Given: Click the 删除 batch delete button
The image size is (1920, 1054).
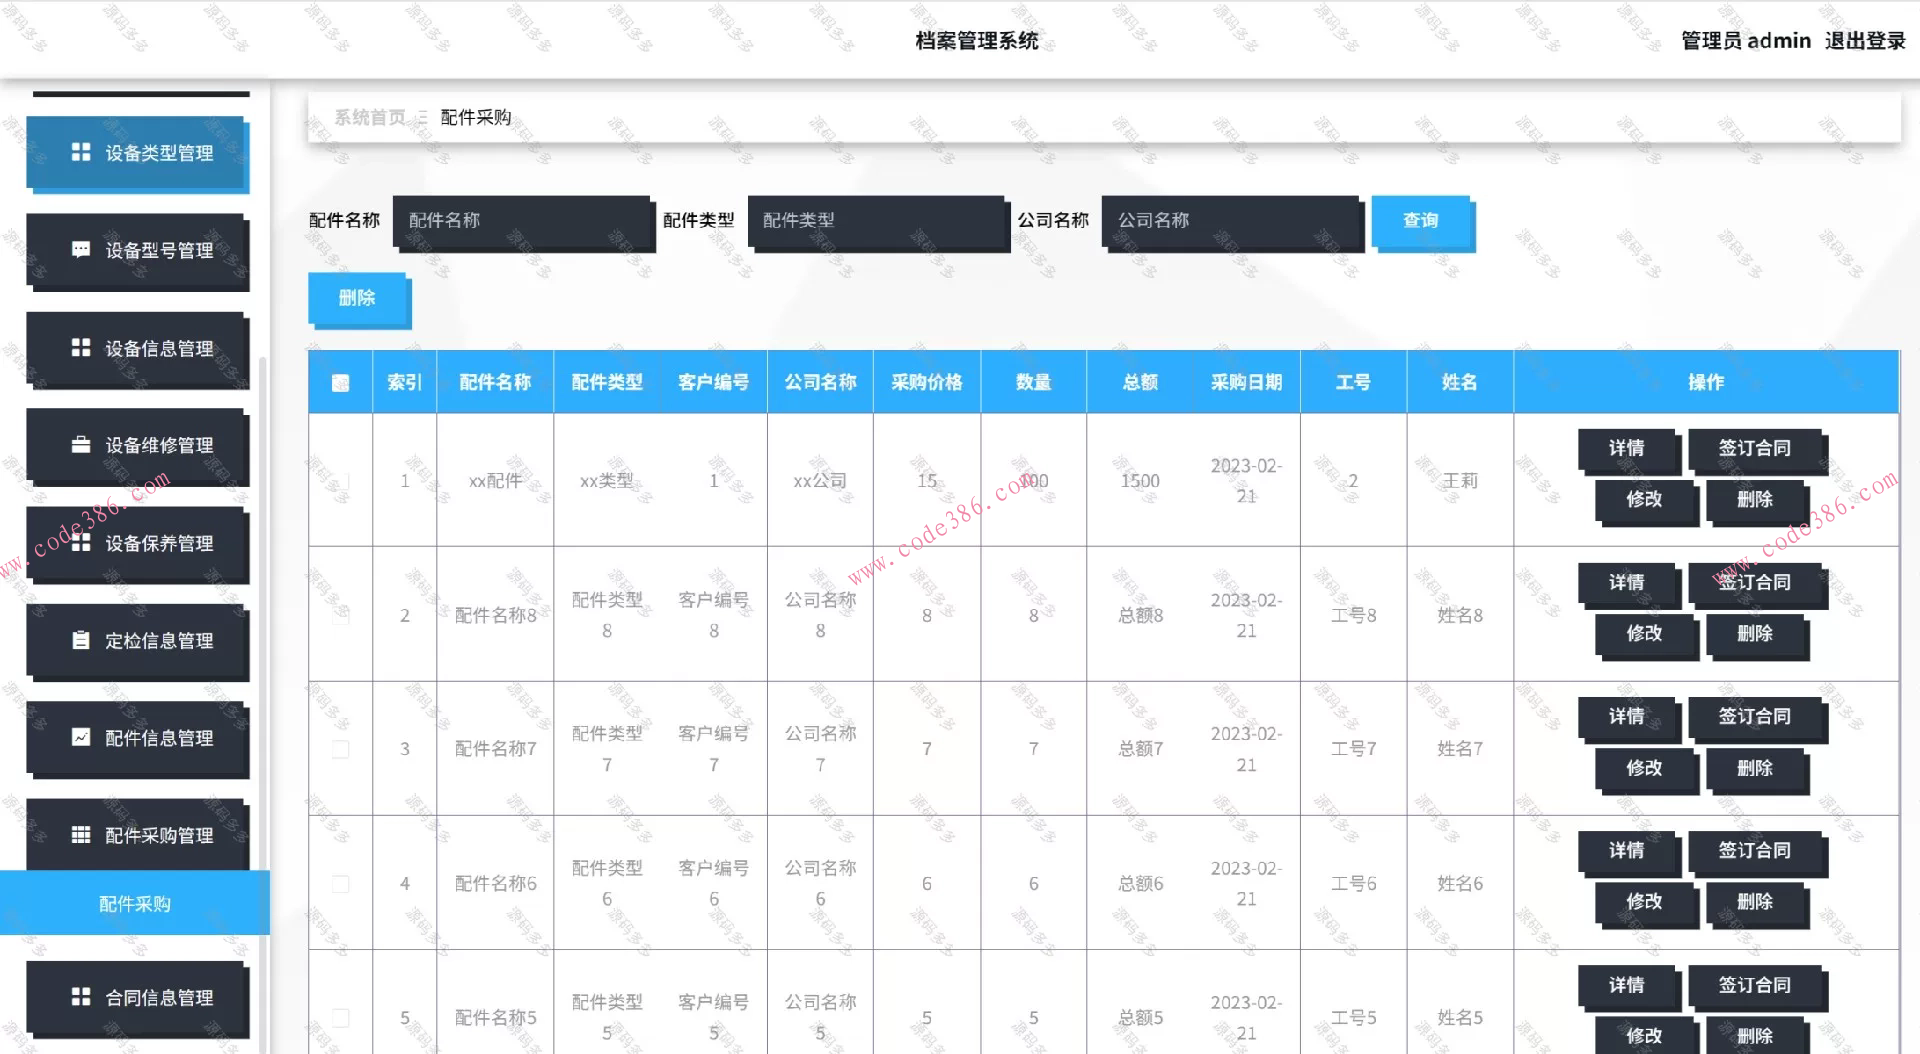Looking at the screenshot, I should pyautogui.click(x=357, y=297).
